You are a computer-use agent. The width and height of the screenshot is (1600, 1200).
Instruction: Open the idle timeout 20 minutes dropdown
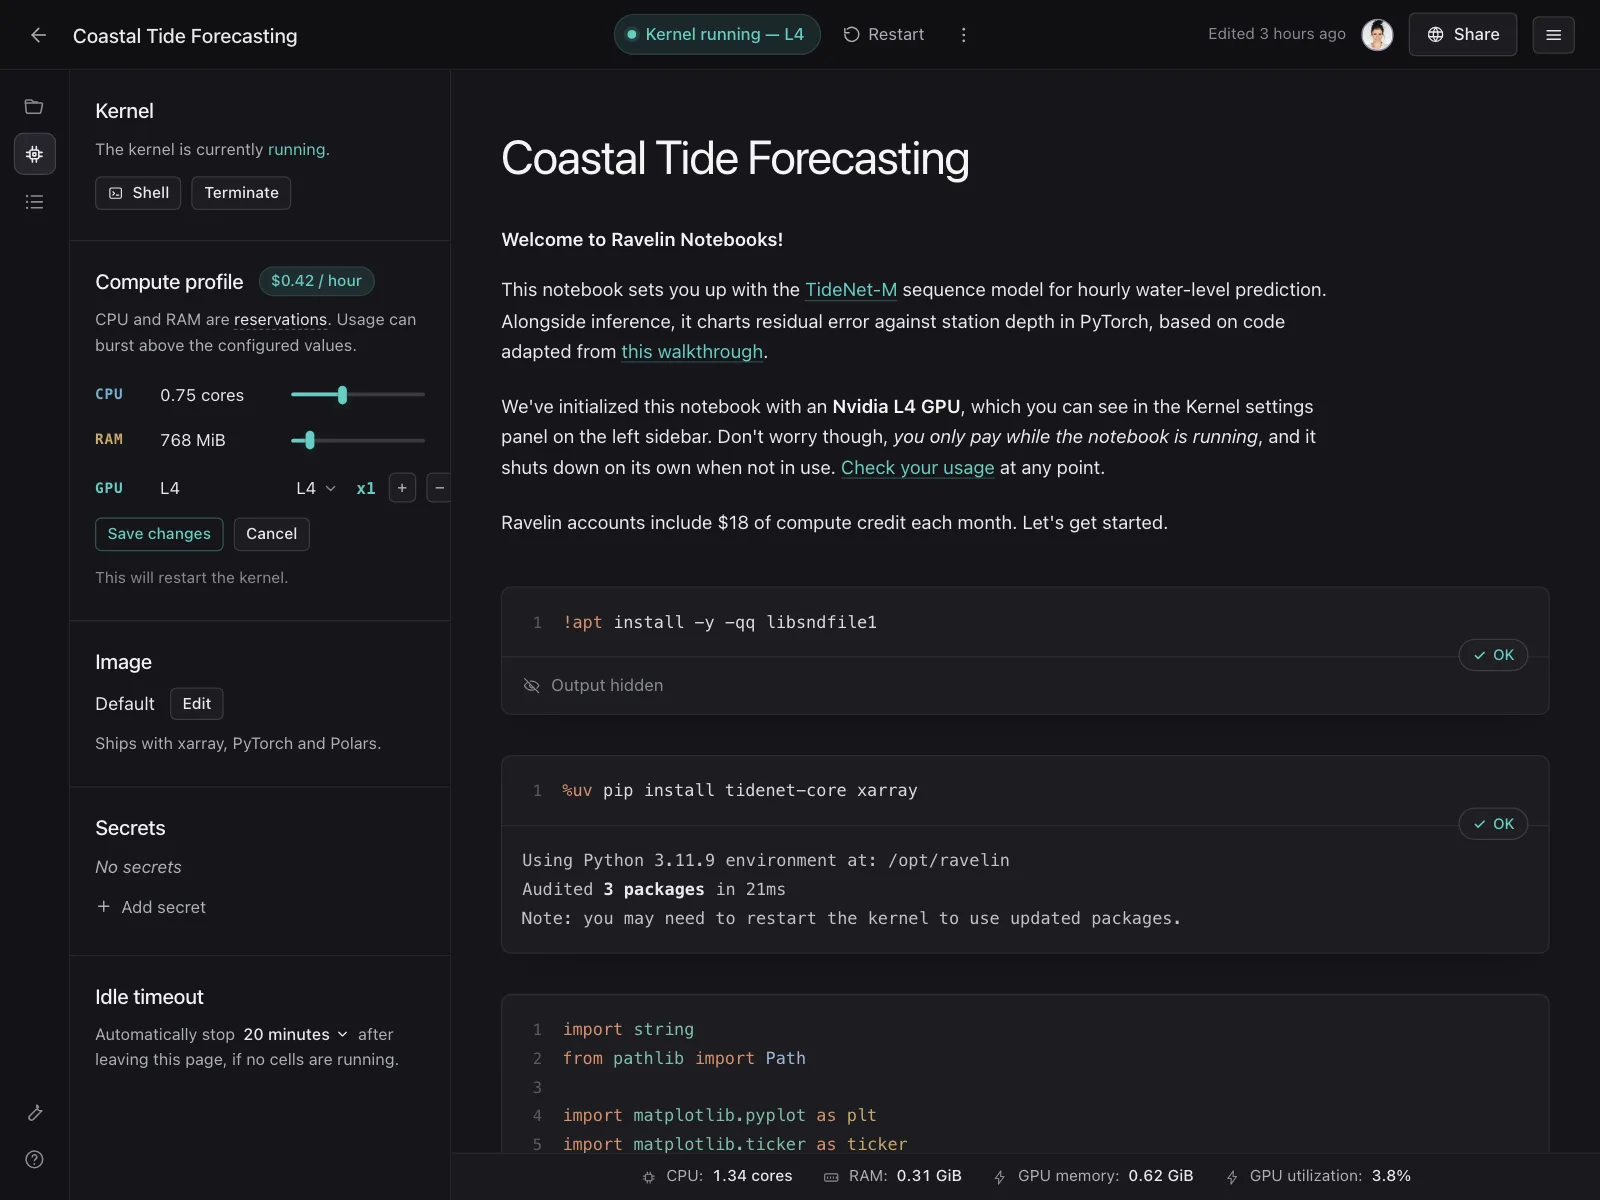click(x=296, y=1034)
